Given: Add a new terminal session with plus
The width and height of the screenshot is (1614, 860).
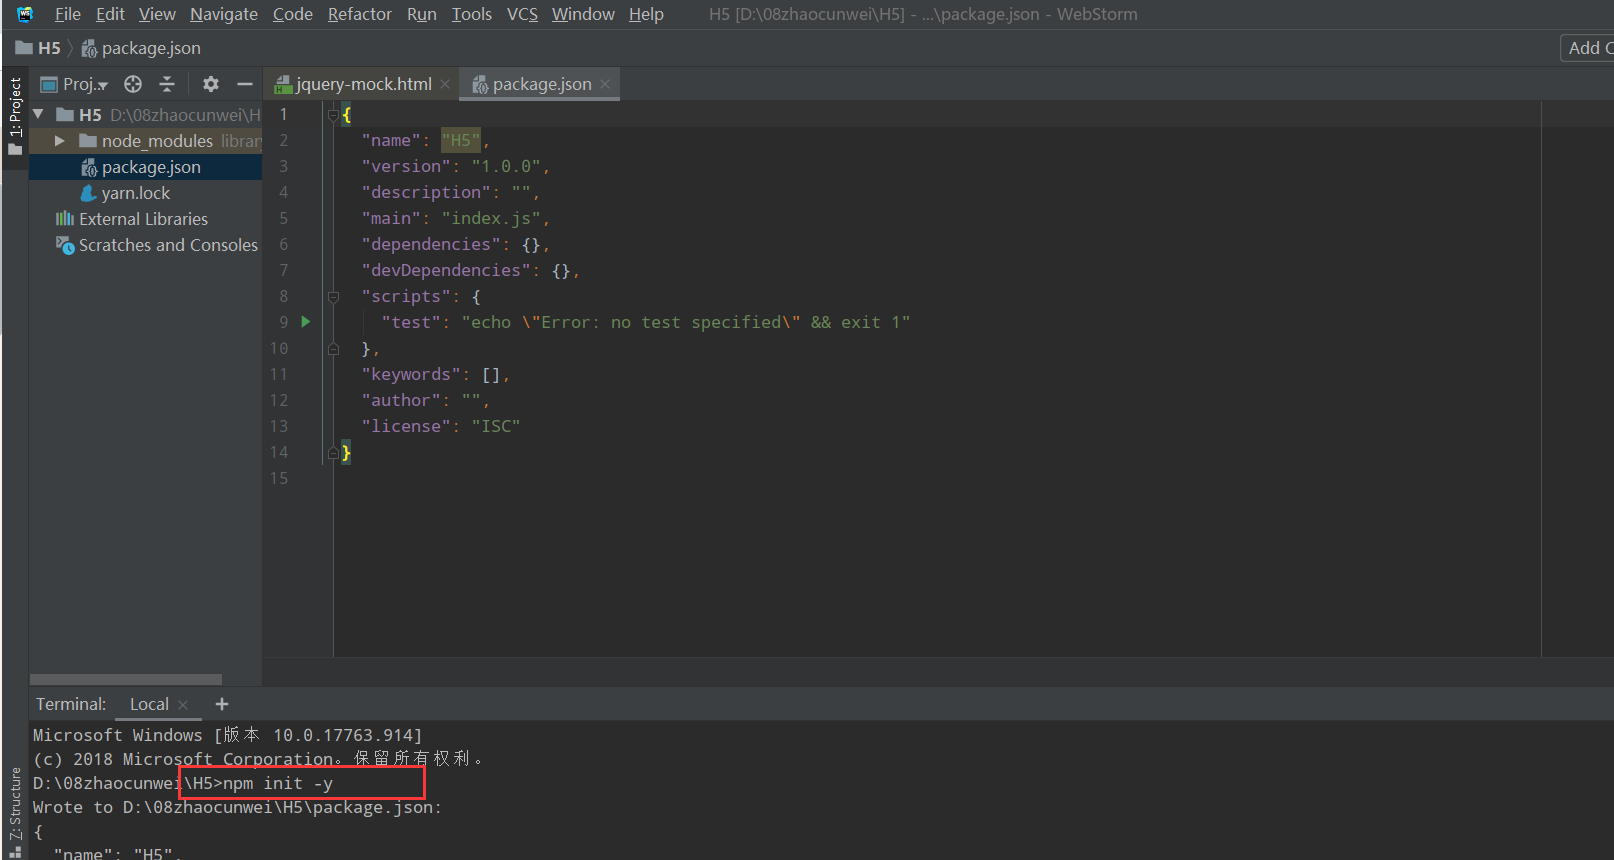Looking at the screenshot, I should click(222, 704).
